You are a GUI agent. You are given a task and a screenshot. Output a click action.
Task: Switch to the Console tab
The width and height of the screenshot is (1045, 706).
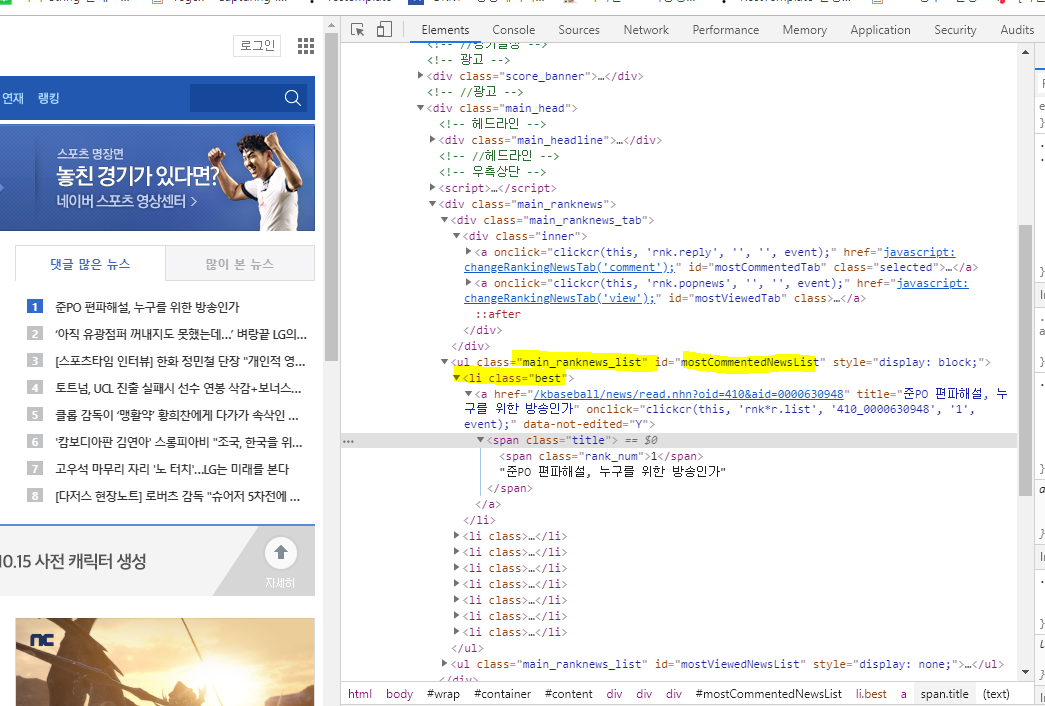(513, 29)
